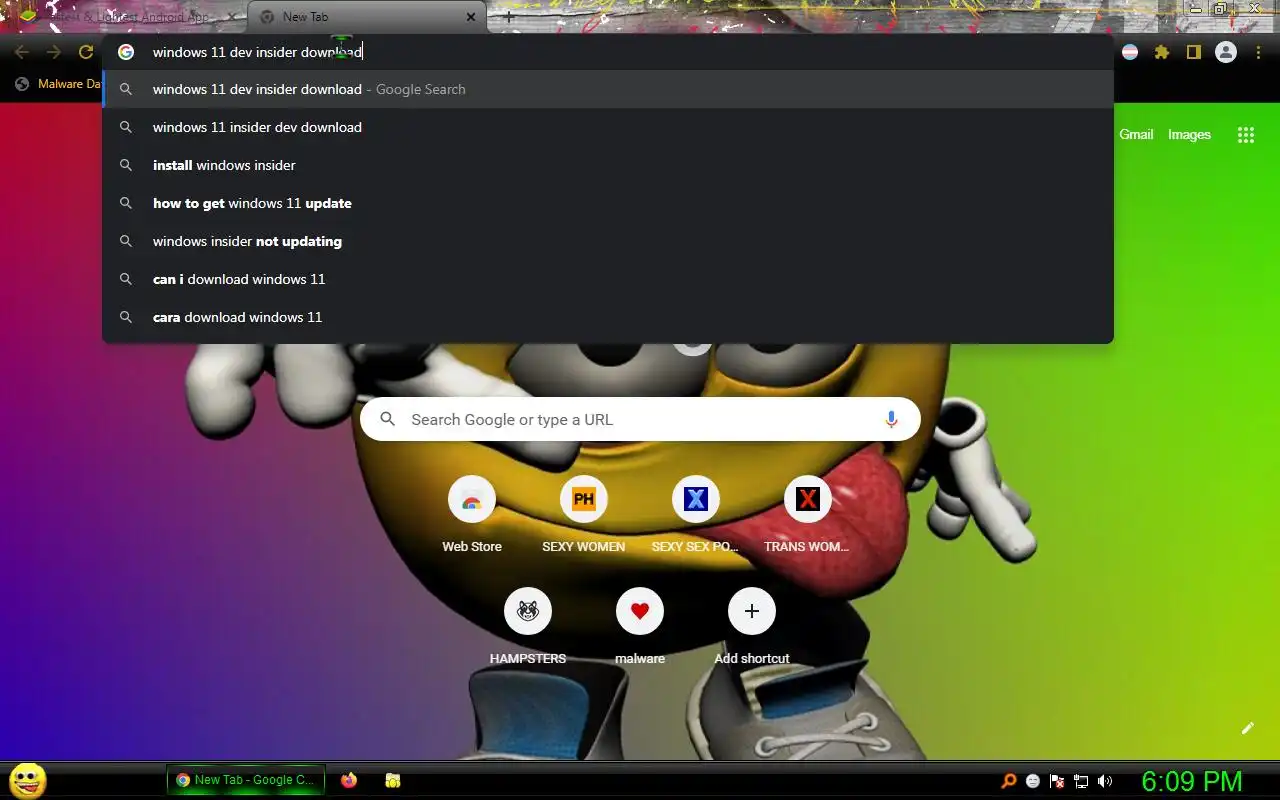Choose suggestion 'how to get windows 11 update'
Image resolution: width=1280 pixels, height=800 pixels.
[x=608, y=203]
